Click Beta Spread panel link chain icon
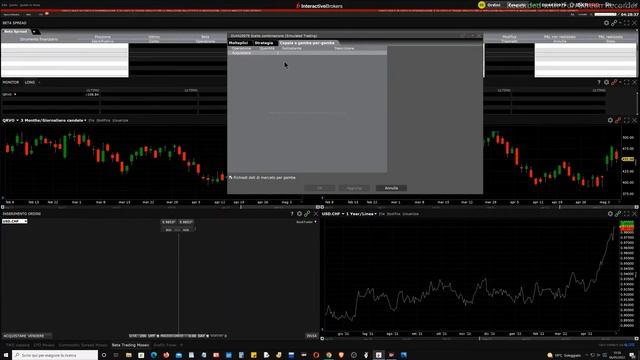The width and height of the screenshot is (640, 360). pos(614,23)
